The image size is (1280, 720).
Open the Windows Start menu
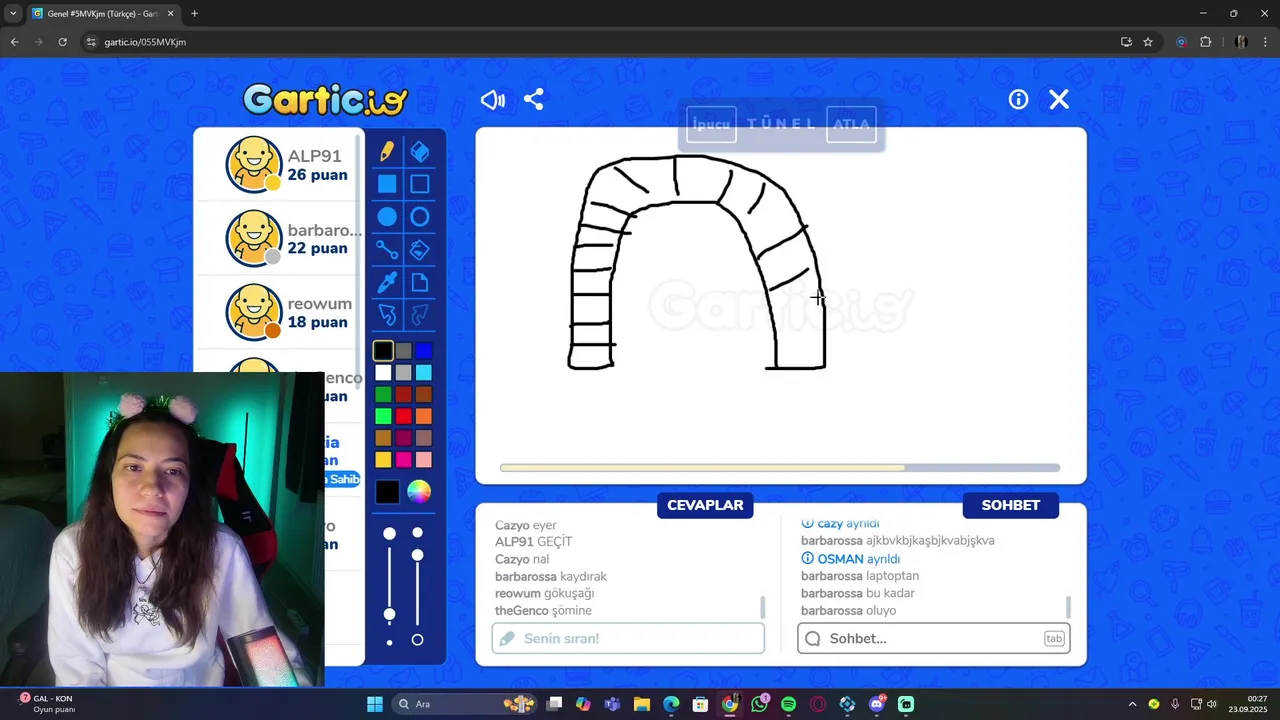[x=375, y=704]
